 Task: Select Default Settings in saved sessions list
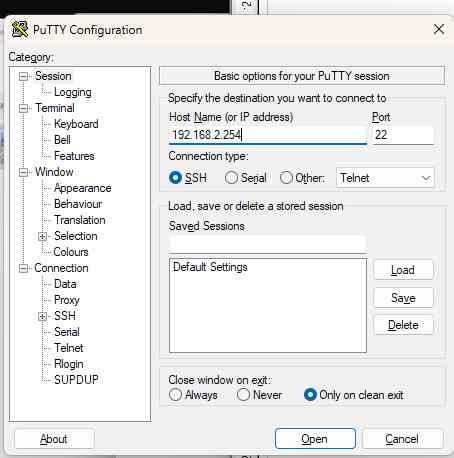[210, 267]
